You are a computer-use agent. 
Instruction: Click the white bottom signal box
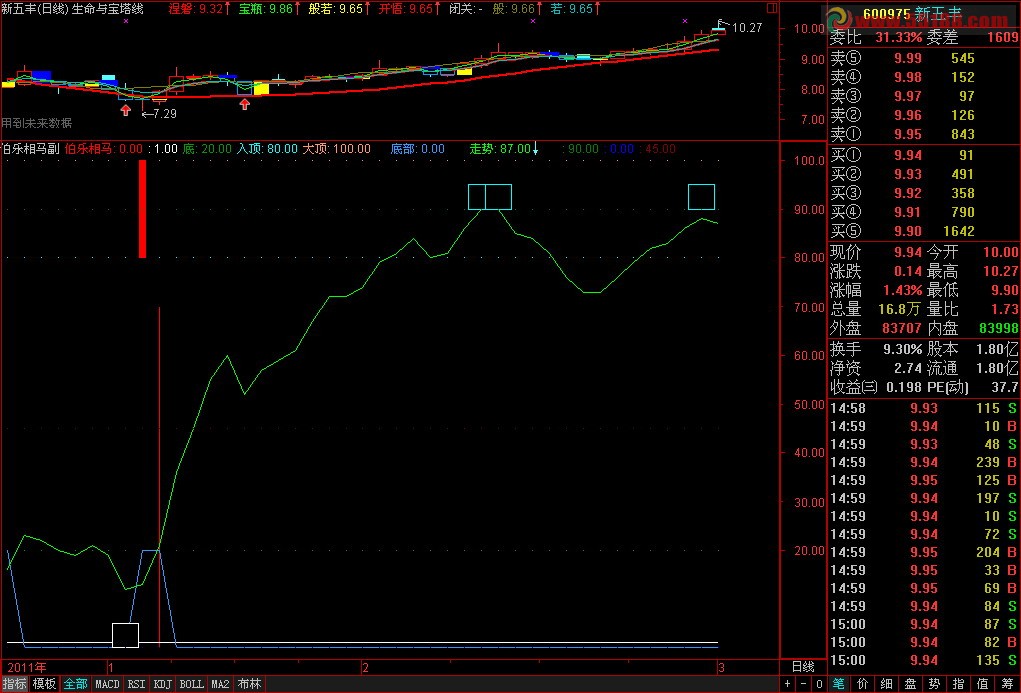pyautogui.click(x=126, y=635)
